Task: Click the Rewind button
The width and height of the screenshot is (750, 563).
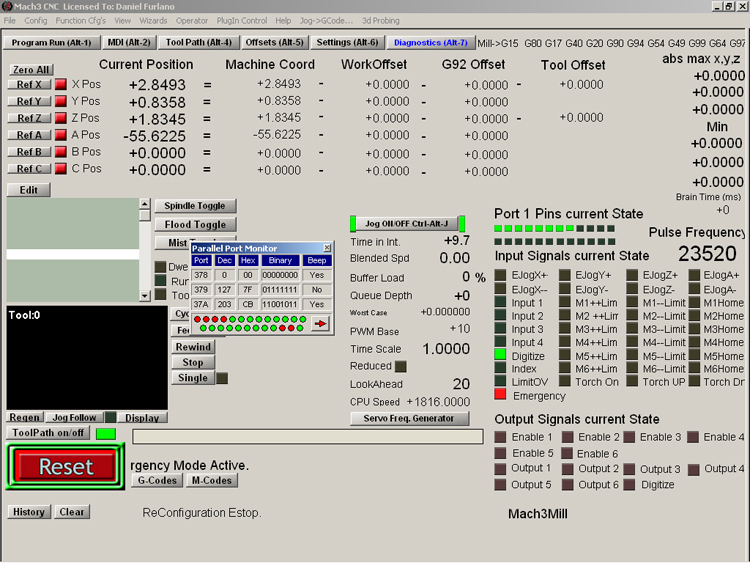Action: coord(193,347)
